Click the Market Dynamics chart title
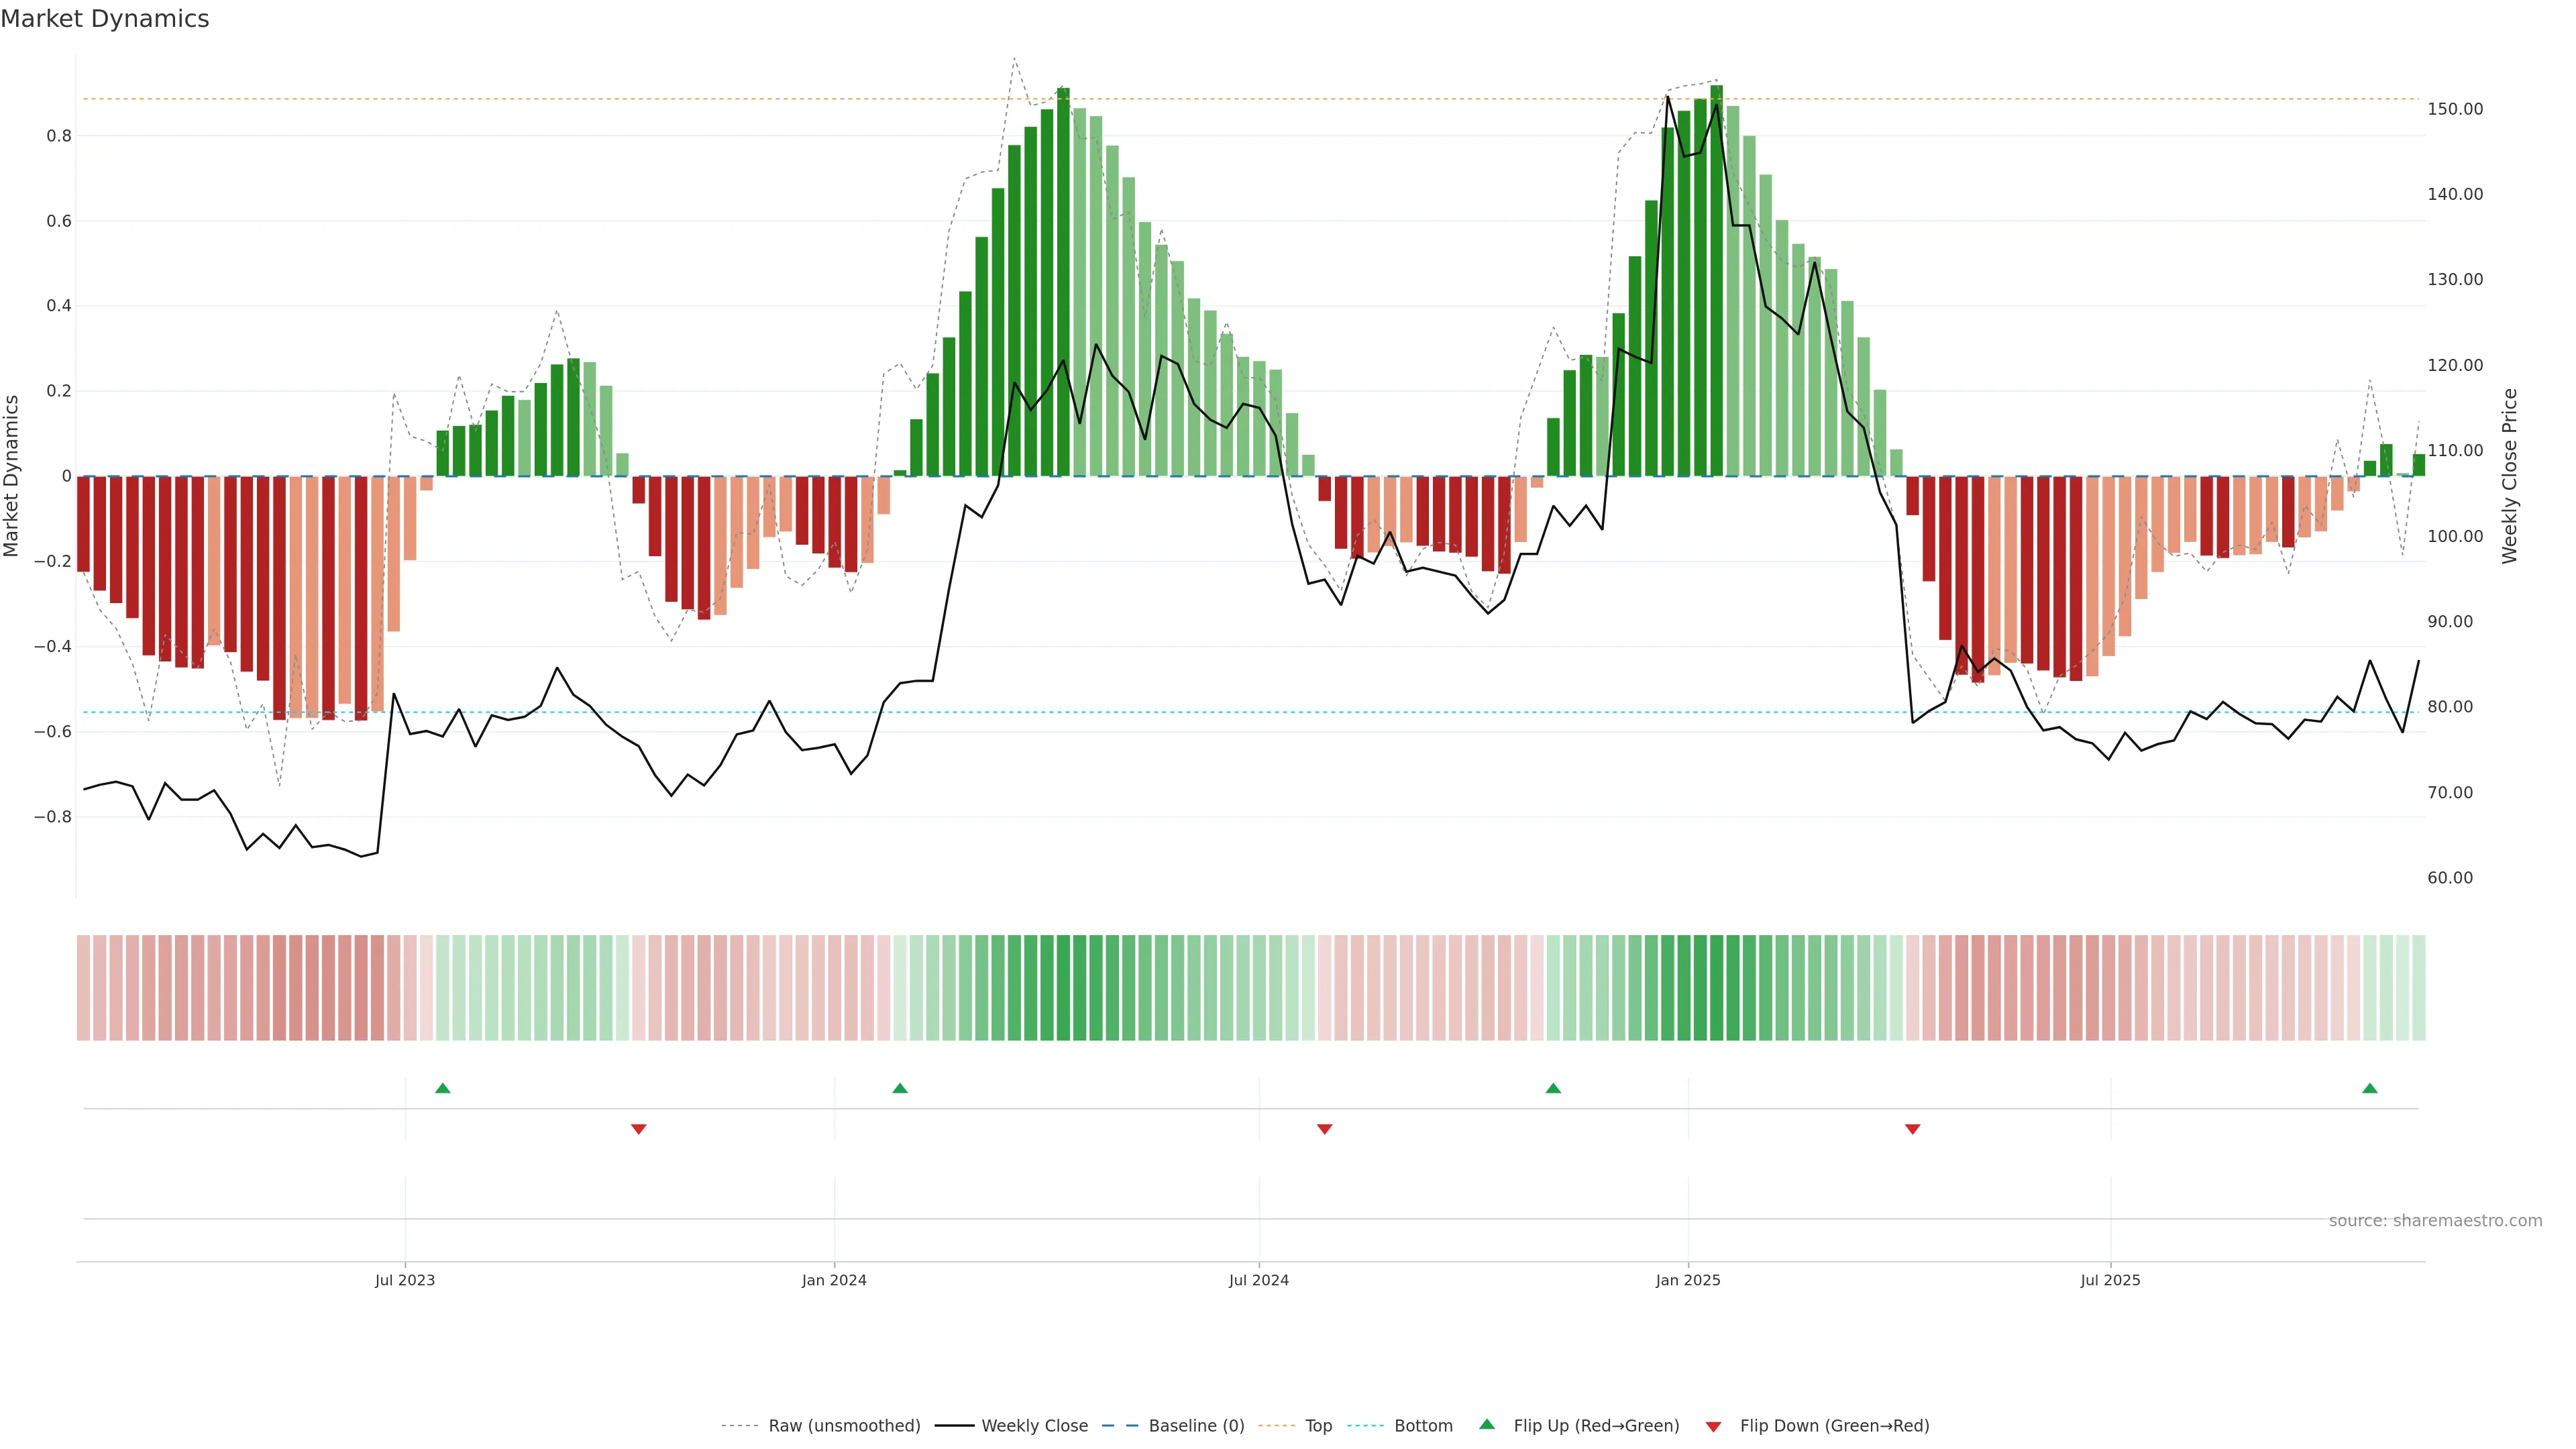This screenshot has width=2576, height=1449. 105,19
